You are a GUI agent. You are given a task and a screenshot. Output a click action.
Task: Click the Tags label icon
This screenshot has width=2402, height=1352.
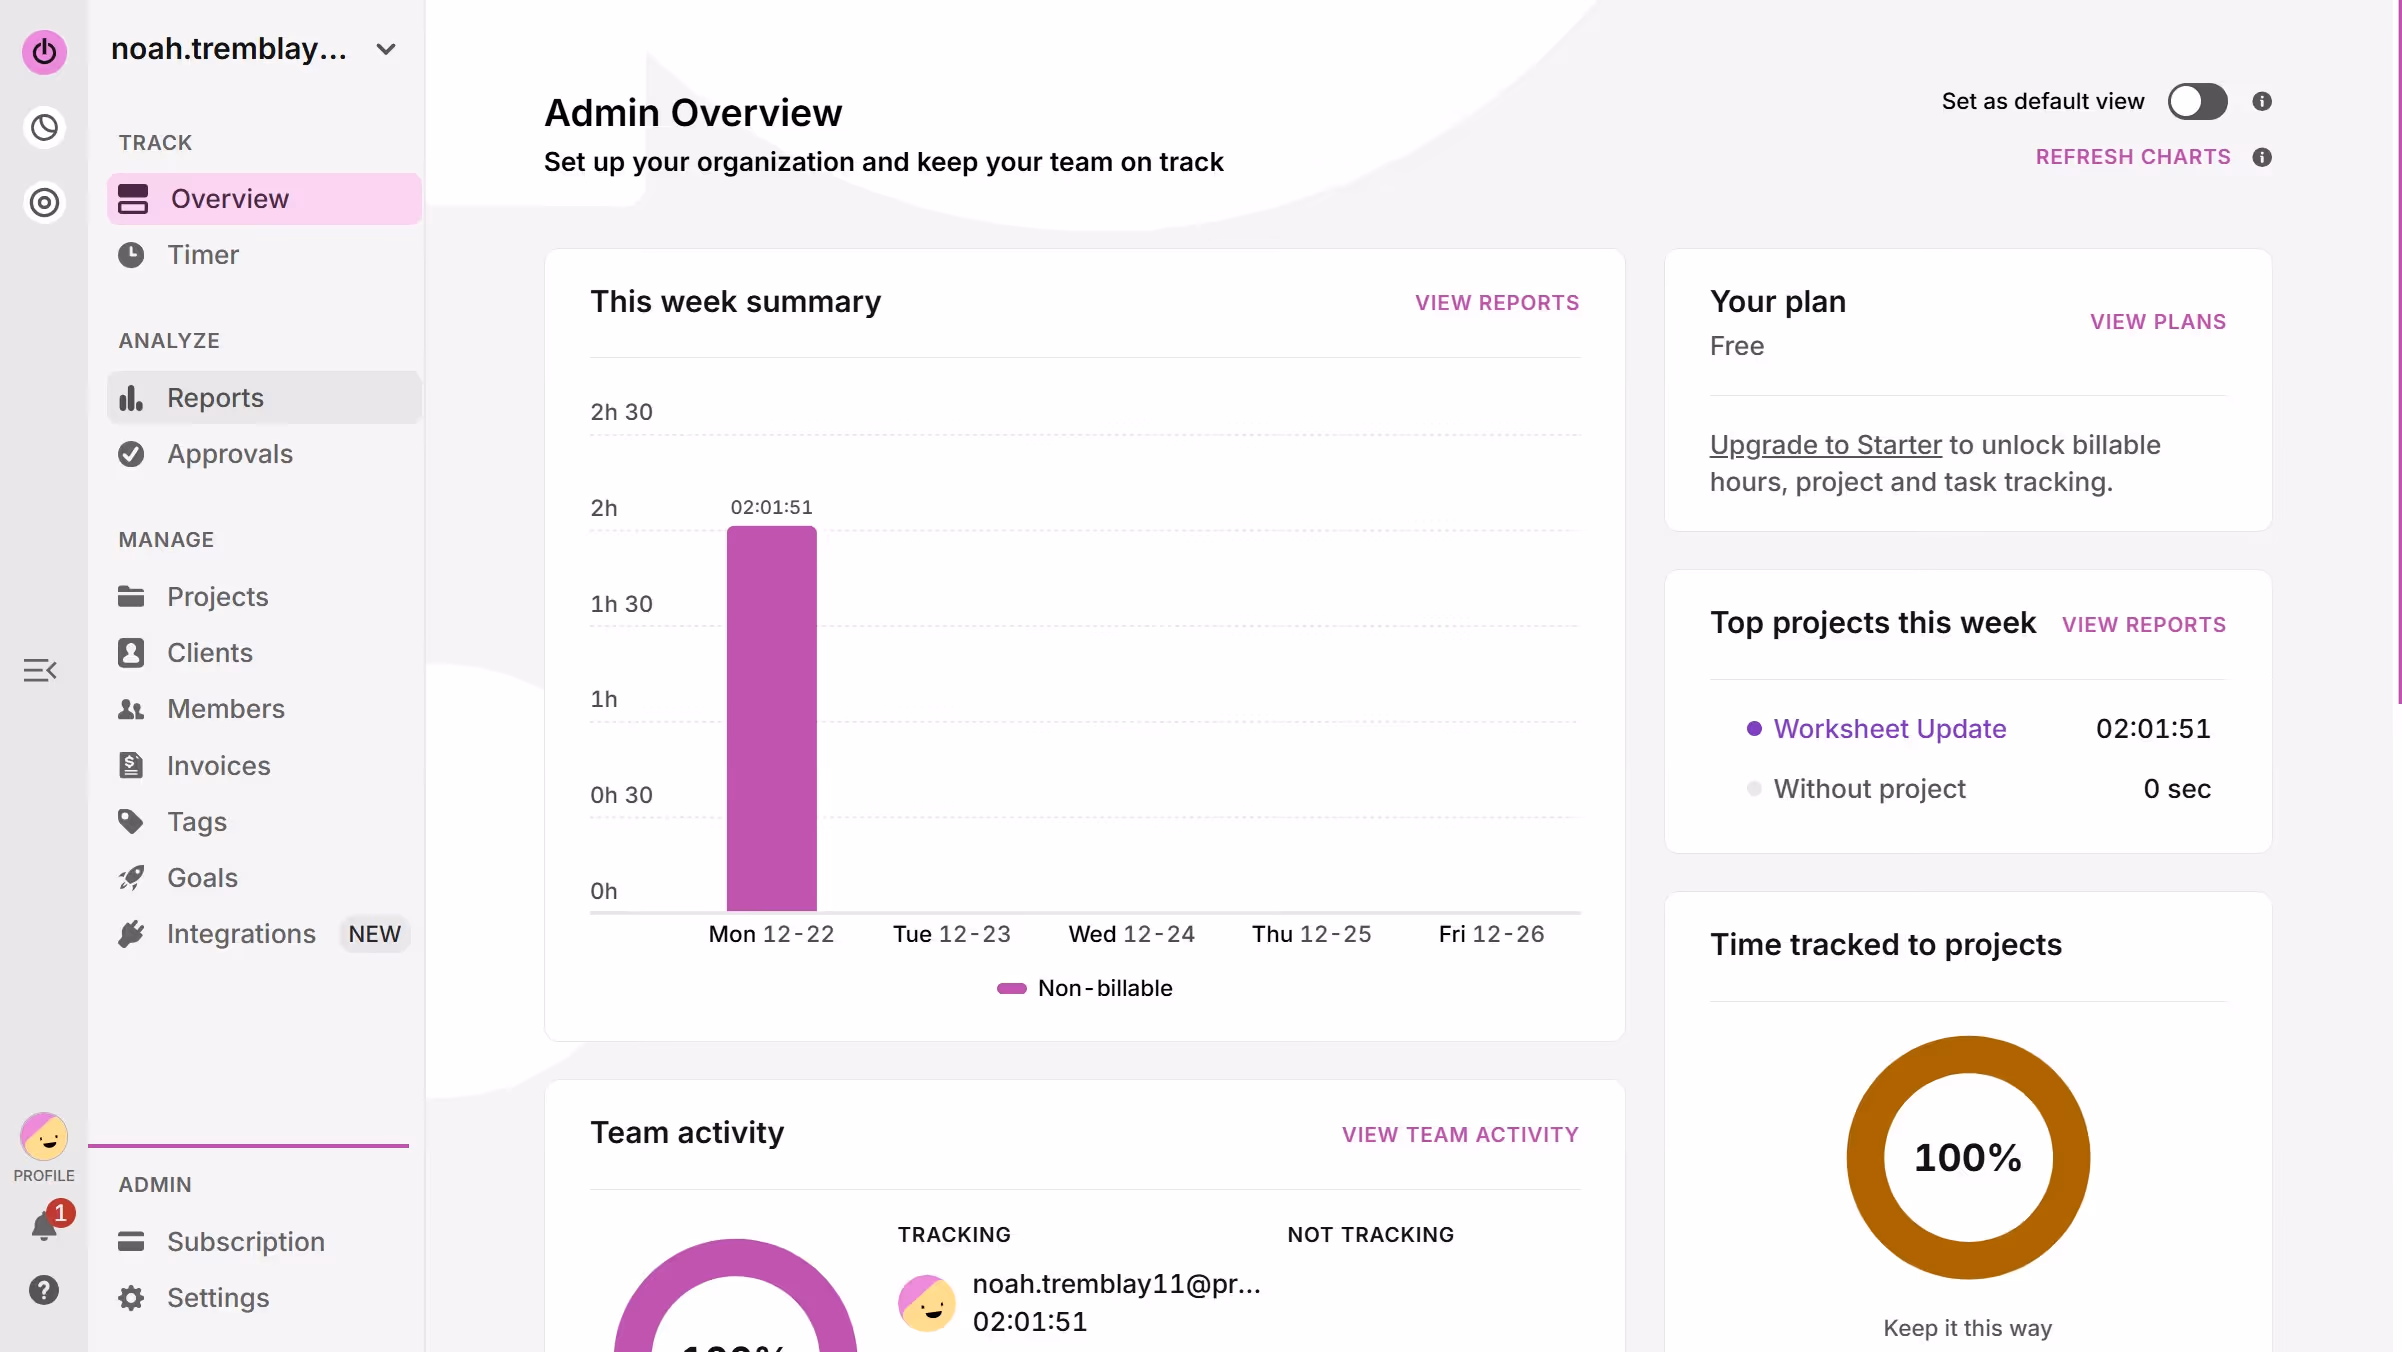131,822
